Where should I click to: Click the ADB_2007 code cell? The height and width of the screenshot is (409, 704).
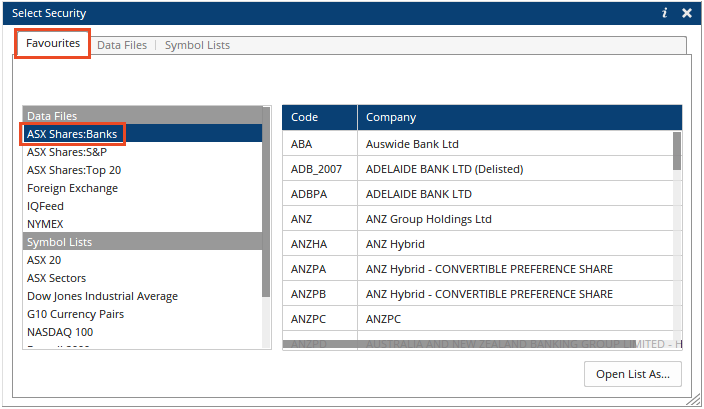(320, 169)
